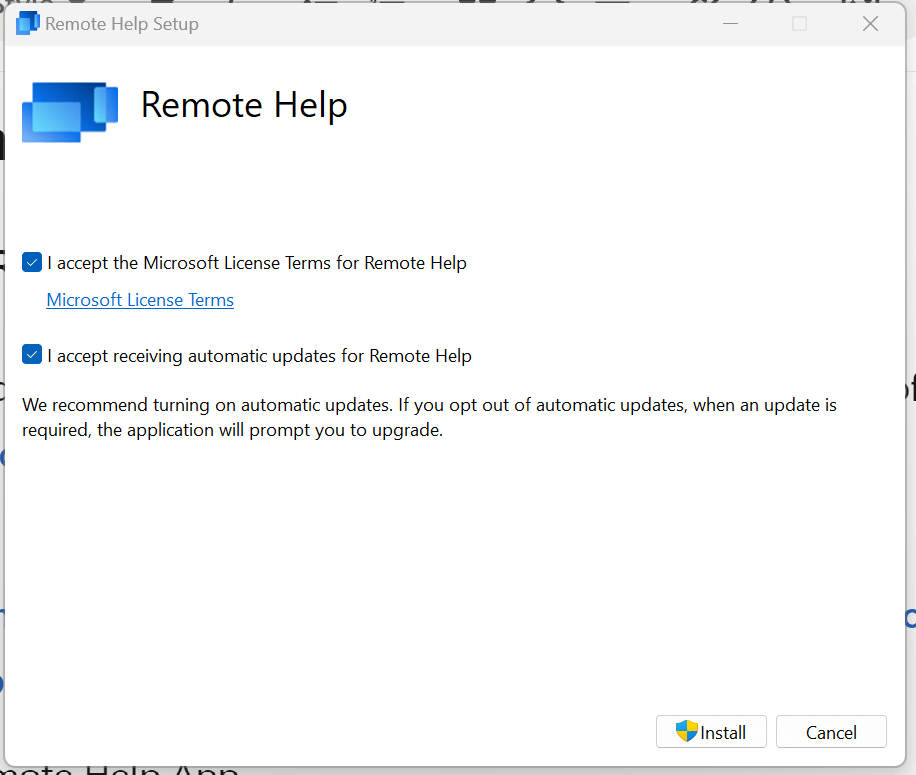Screen dimensions: 916x775
Task: Click the Remote Help logo in the header
Action: (x=70, y=112)
